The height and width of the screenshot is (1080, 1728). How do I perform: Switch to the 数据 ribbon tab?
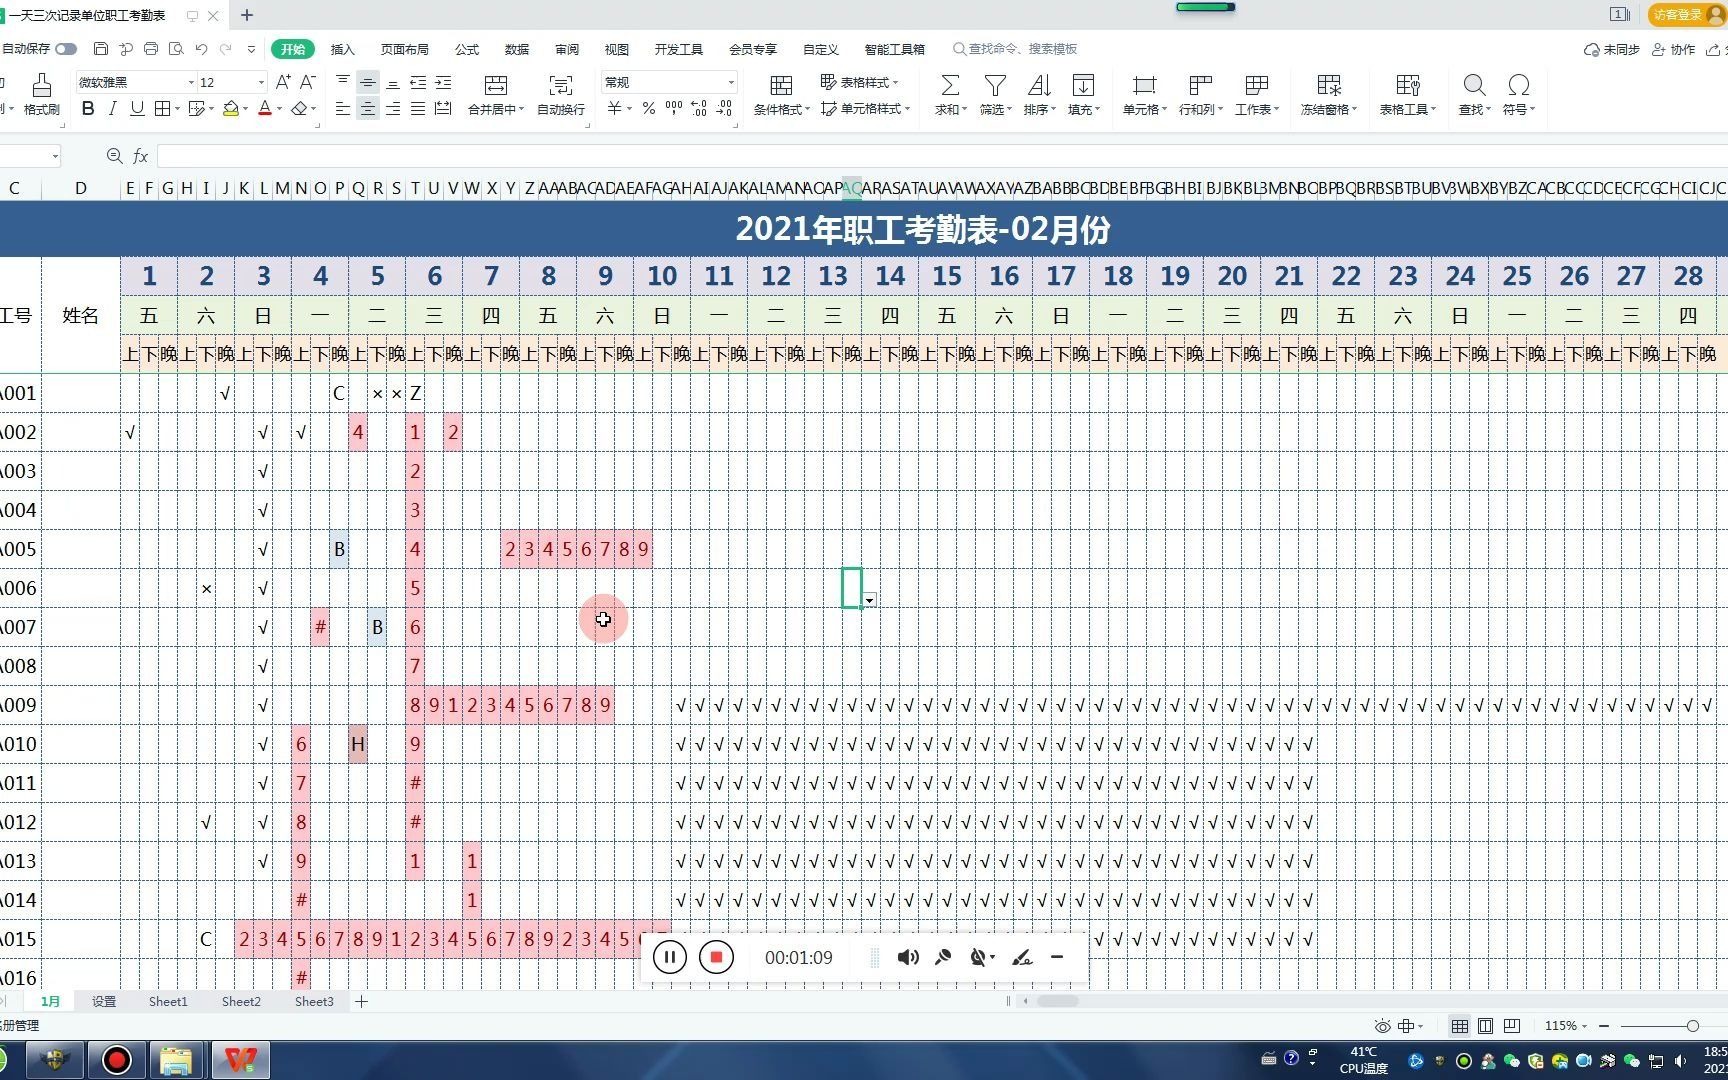tap(516, 48)
